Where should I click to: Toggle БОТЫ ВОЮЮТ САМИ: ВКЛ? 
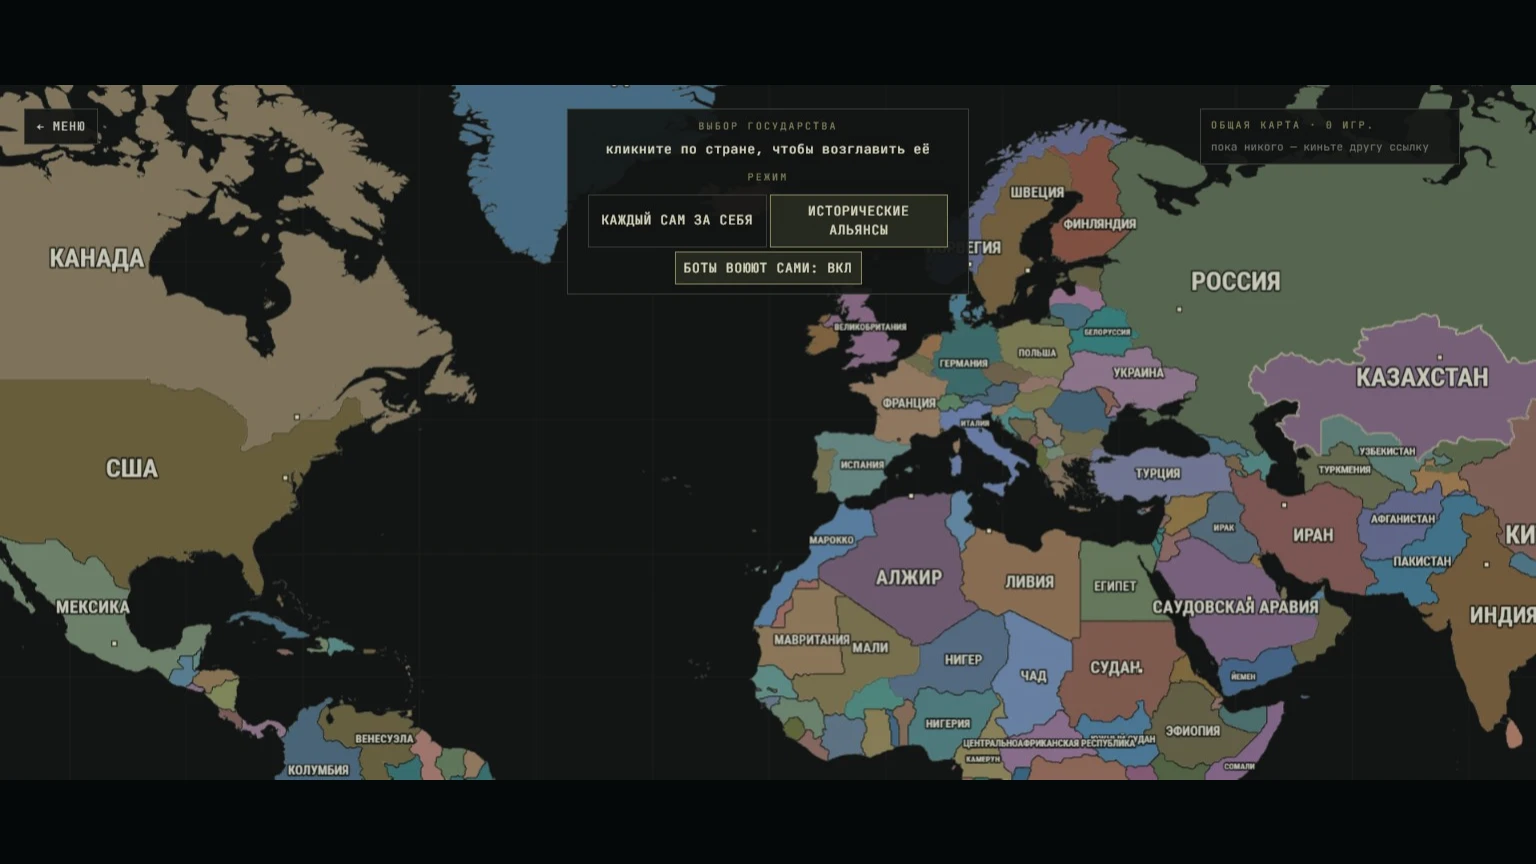point(768,268)
